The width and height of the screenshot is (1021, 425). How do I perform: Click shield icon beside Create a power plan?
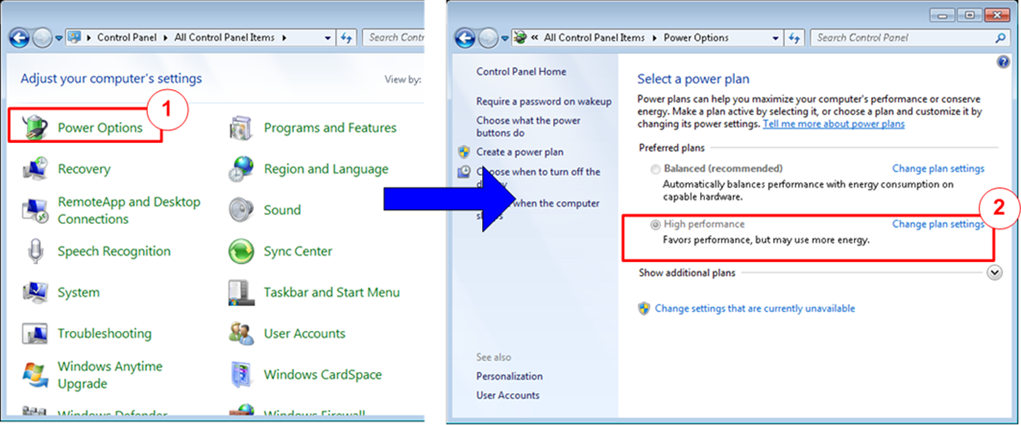(x=464, y=152)
